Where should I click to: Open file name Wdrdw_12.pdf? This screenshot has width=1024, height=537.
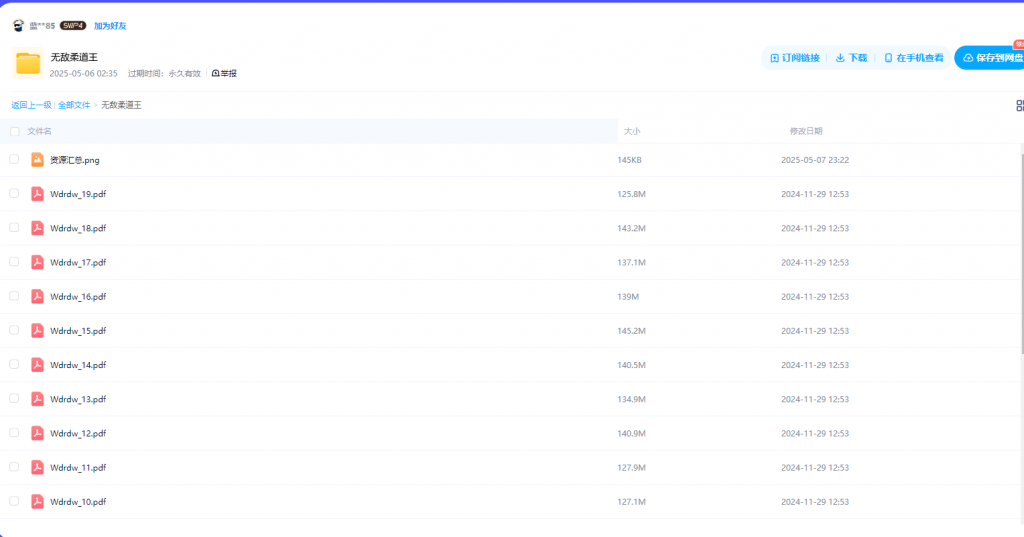click(x=78, y=433)
